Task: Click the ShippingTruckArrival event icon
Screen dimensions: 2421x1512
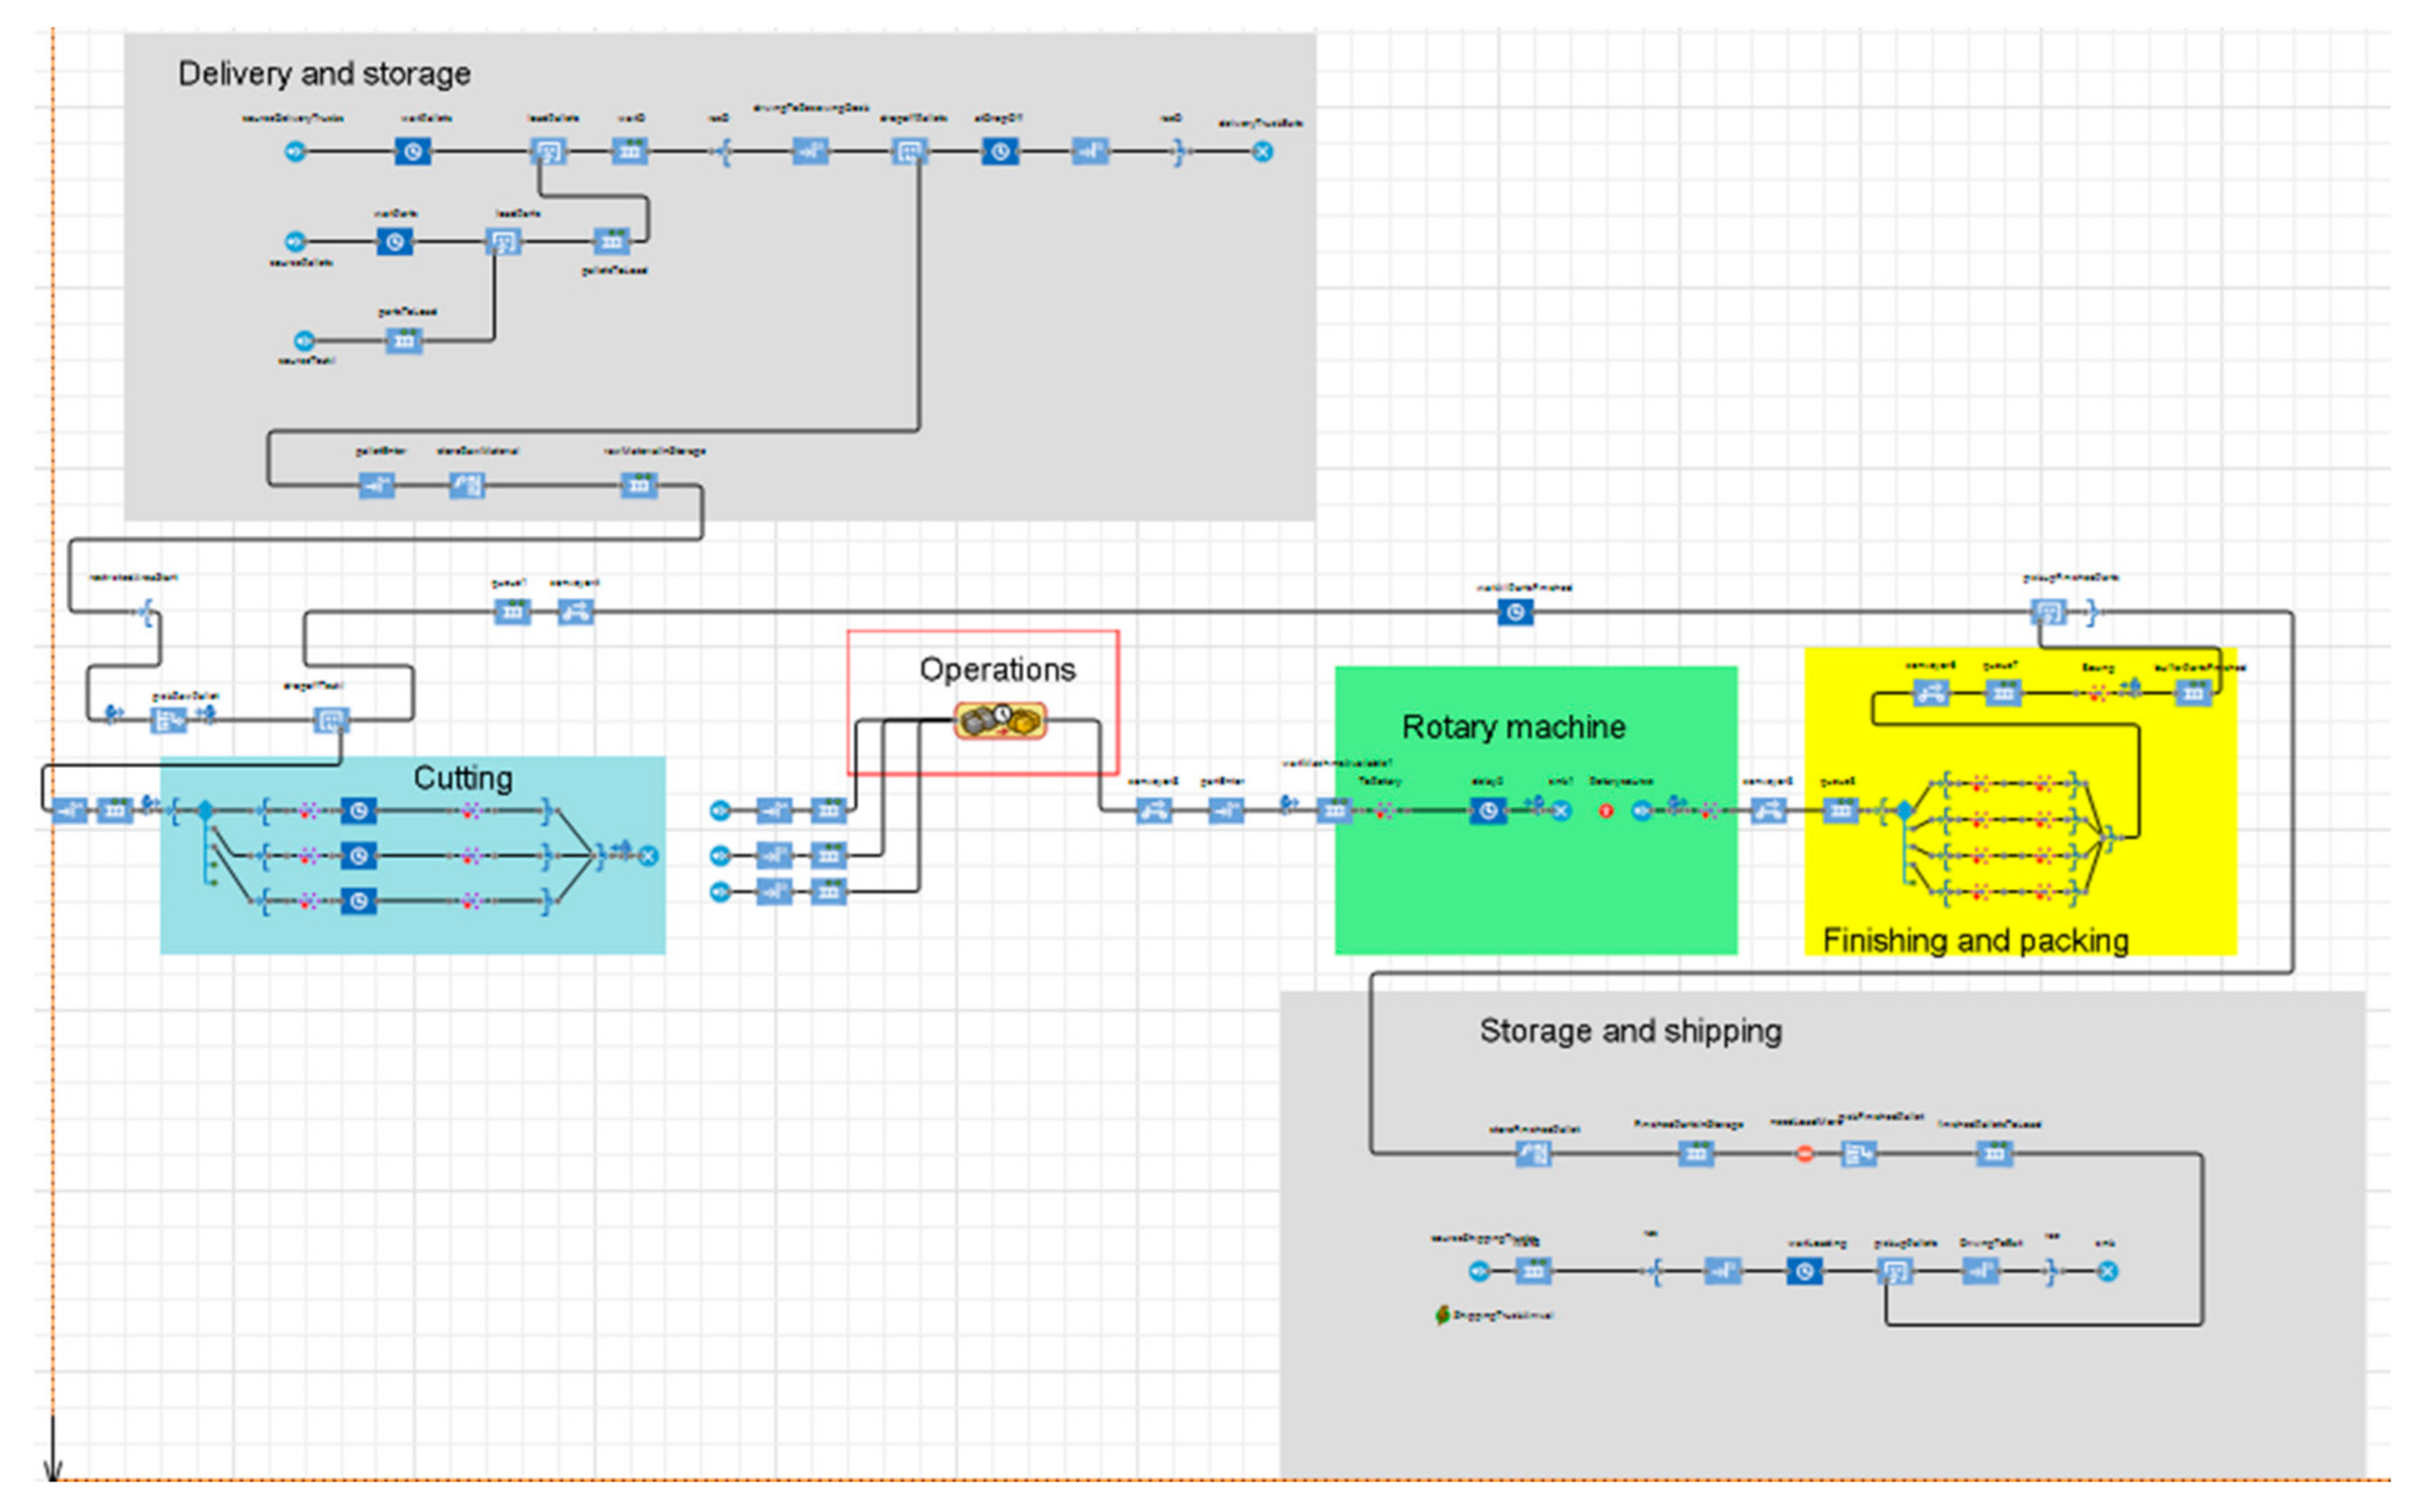Action: [x=1442, y=1315]
